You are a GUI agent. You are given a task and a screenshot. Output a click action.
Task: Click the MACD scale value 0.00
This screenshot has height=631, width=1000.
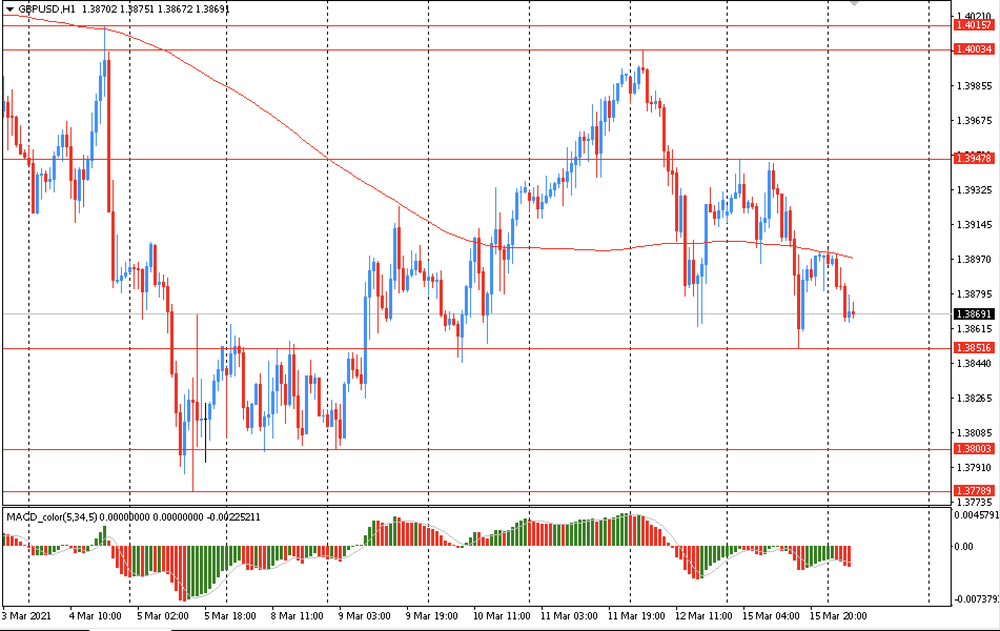pos(965,547)
